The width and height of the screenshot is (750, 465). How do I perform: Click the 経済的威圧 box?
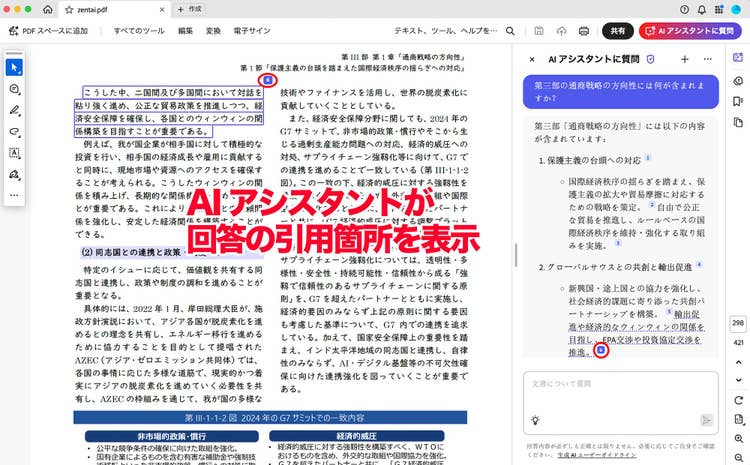(356, 436)
